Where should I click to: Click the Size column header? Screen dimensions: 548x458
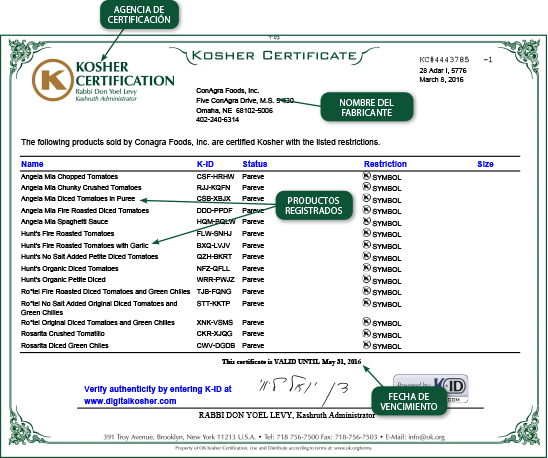point(485,164)
